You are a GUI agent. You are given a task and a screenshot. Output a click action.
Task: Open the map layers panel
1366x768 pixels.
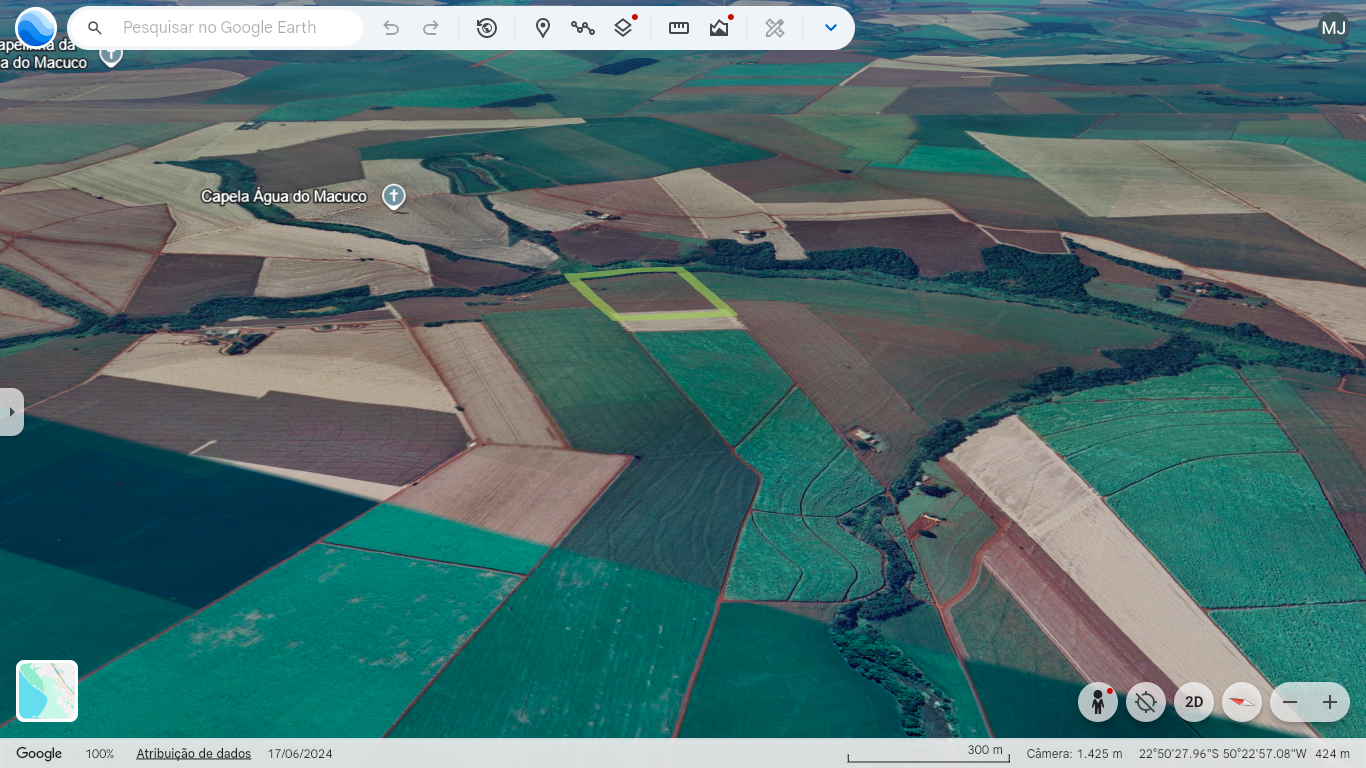(623, 28)
